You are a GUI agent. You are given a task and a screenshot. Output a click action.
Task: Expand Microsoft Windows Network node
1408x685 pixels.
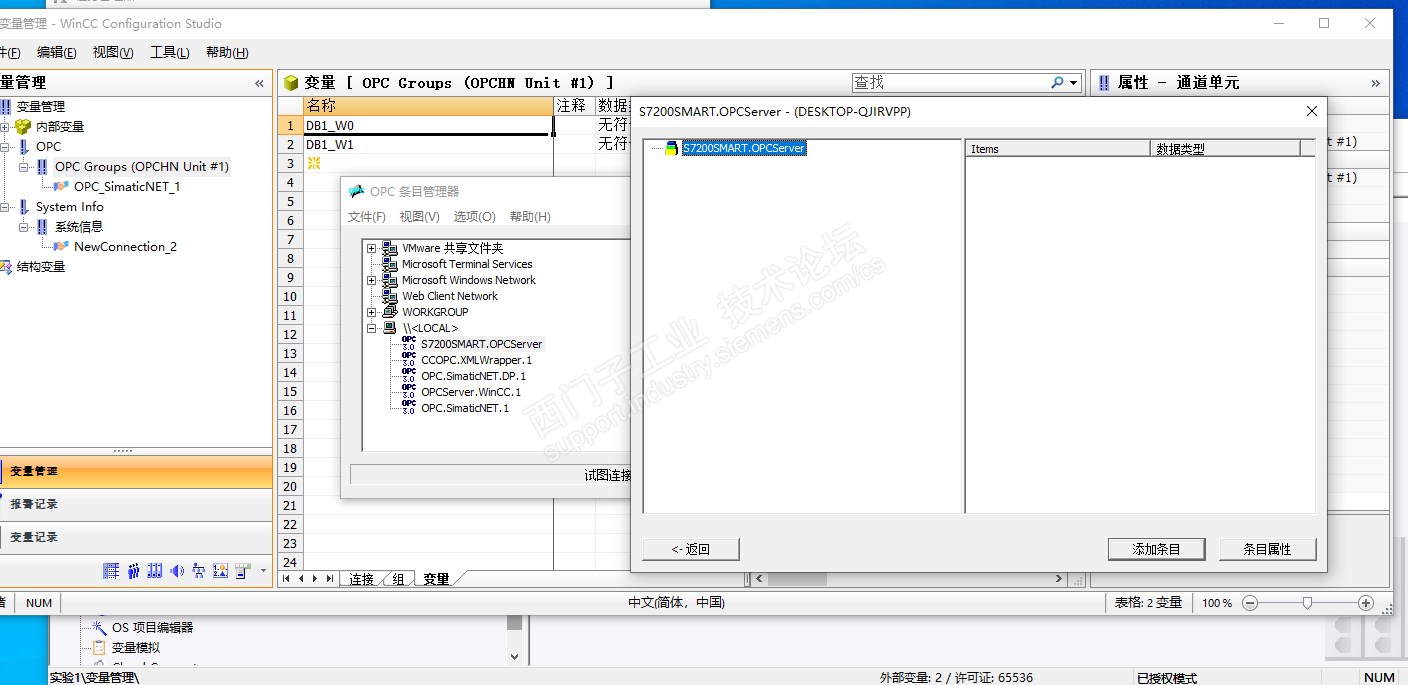tap(372, 280)
